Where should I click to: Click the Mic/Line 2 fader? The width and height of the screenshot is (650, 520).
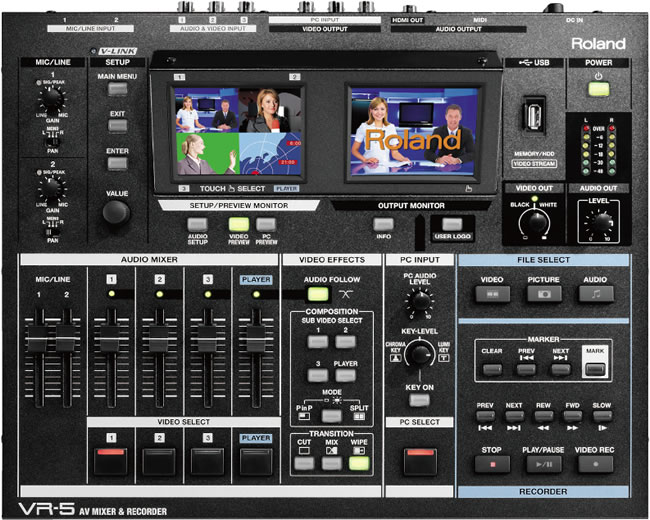(x=66, y=338)
